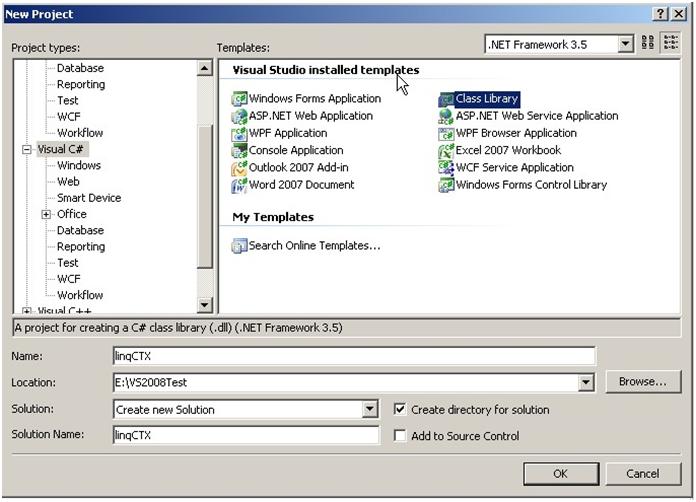The image size is (696, 502).
Task: Click the project types scroll up arrow
Action: [x=204, y=68]
